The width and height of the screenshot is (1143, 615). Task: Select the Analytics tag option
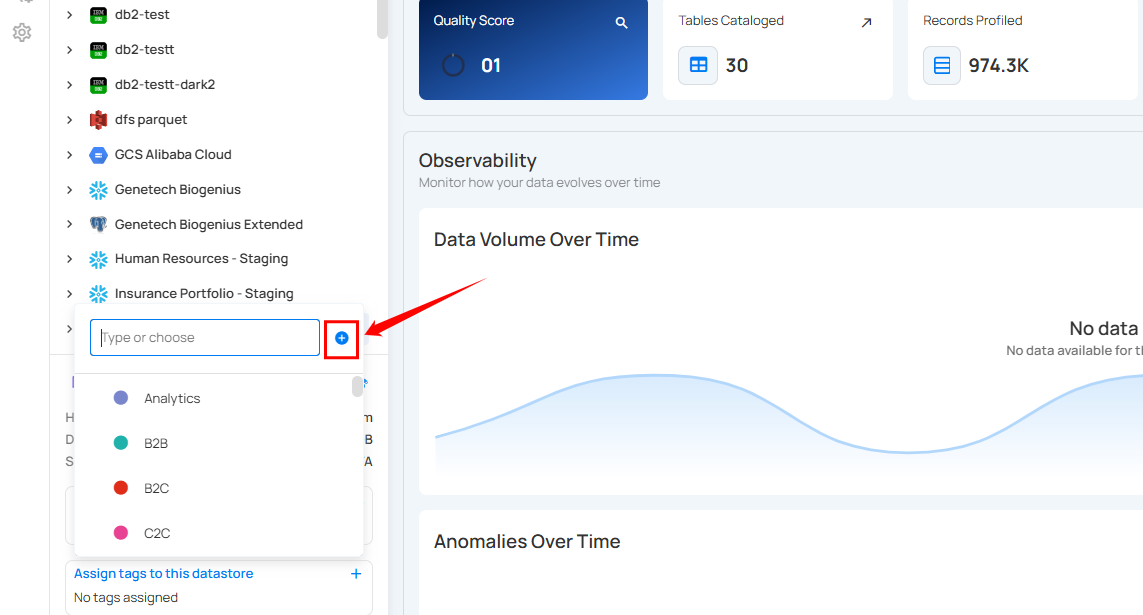click(172, 398)
